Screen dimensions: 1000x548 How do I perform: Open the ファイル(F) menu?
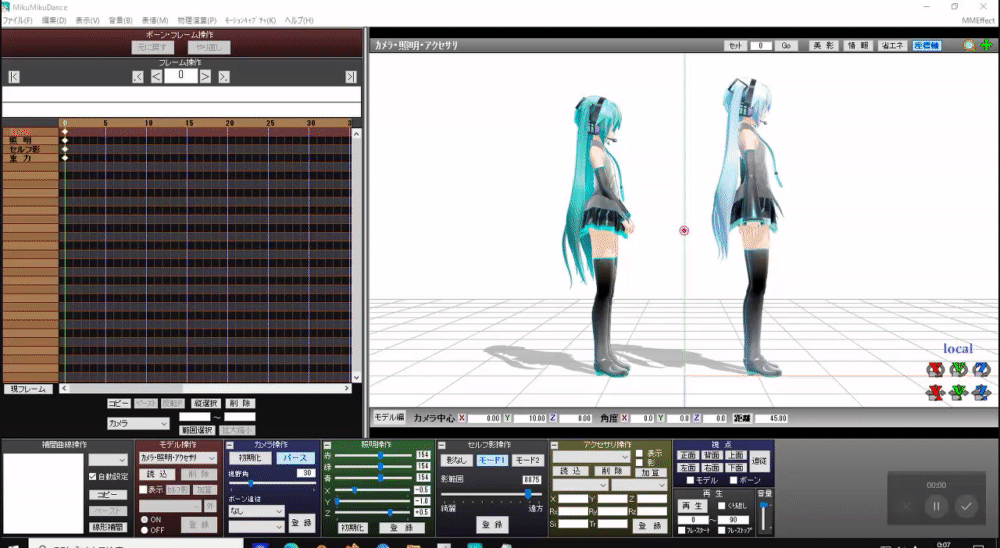[17, 20]
